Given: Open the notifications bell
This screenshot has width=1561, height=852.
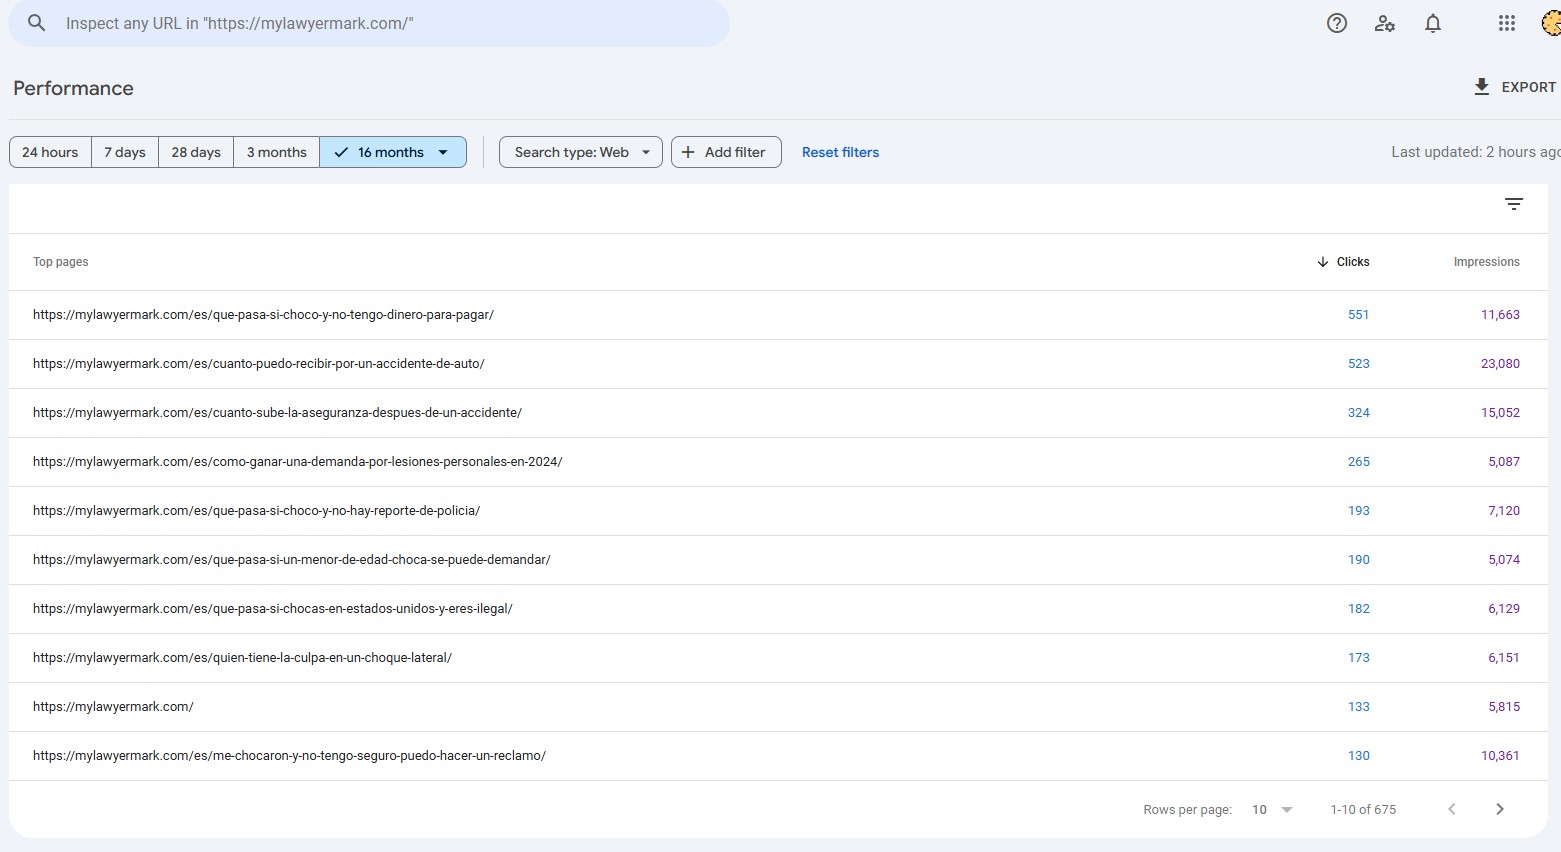Looking at the screenshot, I should point(1432,23).
